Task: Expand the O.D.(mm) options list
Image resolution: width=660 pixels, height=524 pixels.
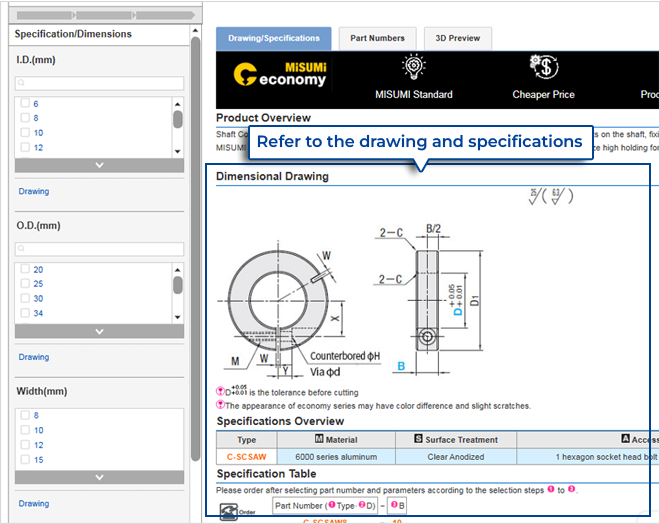Action: (98, 331)
